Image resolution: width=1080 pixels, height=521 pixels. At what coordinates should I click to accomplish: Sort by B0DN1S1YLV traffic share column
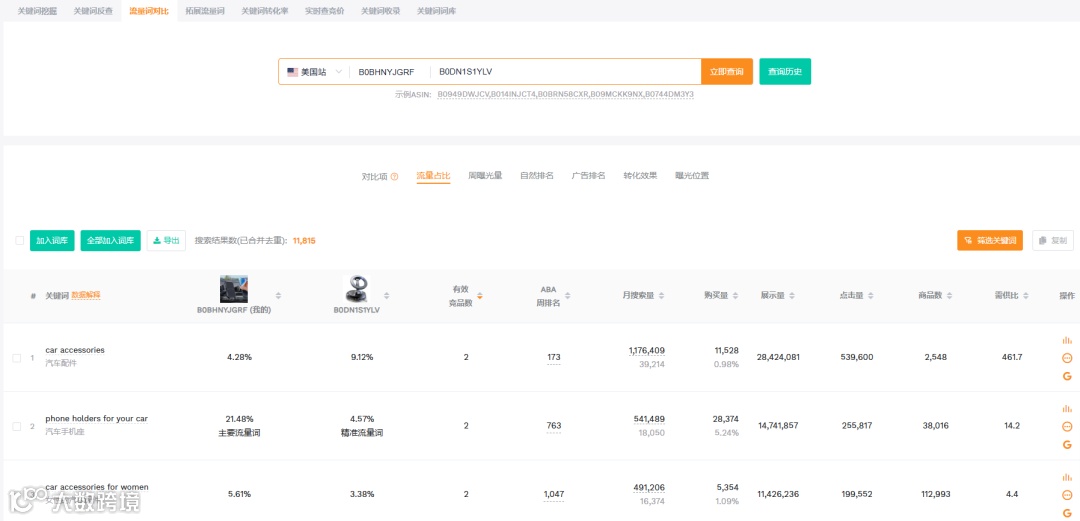386,296
